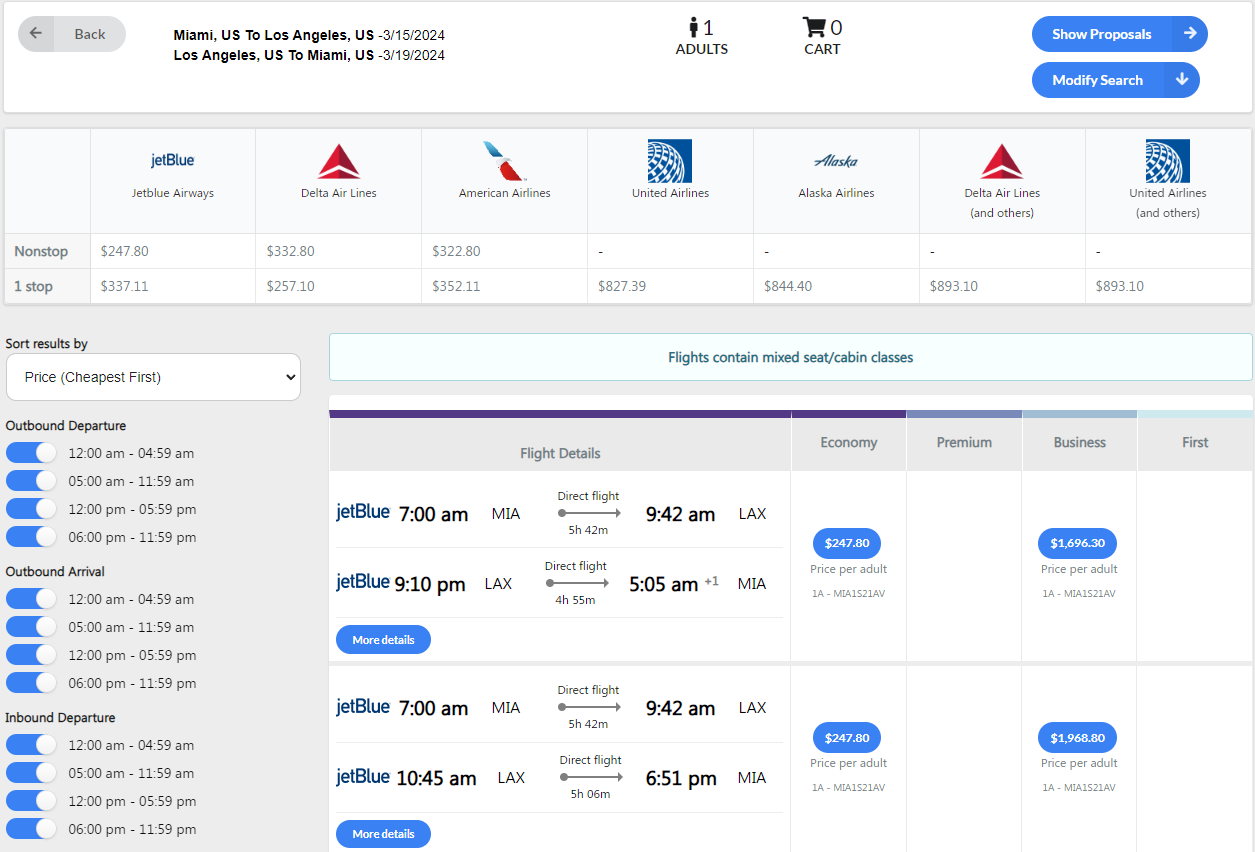The image size is (1255, 852).
Task: Click jetBlue logo on 7:00 am flight, first result
Action: (x=363, y=512)
